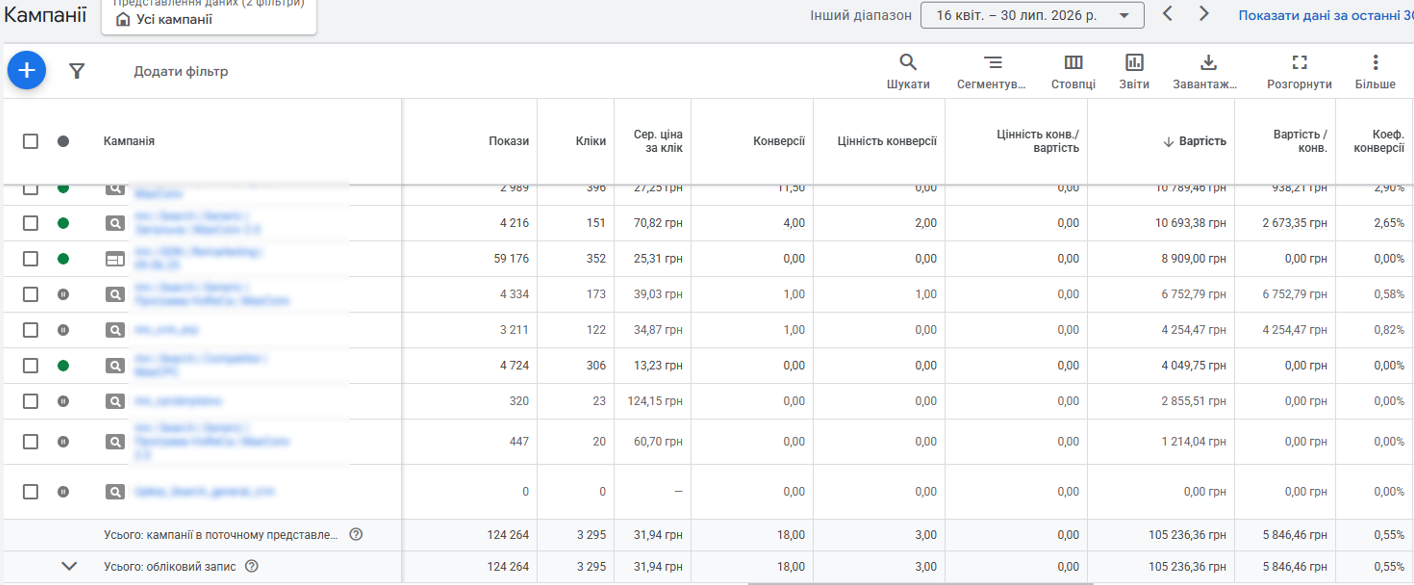This screenshot has height=585, width=1414.
Task: Tick the checkbox of the zero-impressions row
Action: (30, 491)
